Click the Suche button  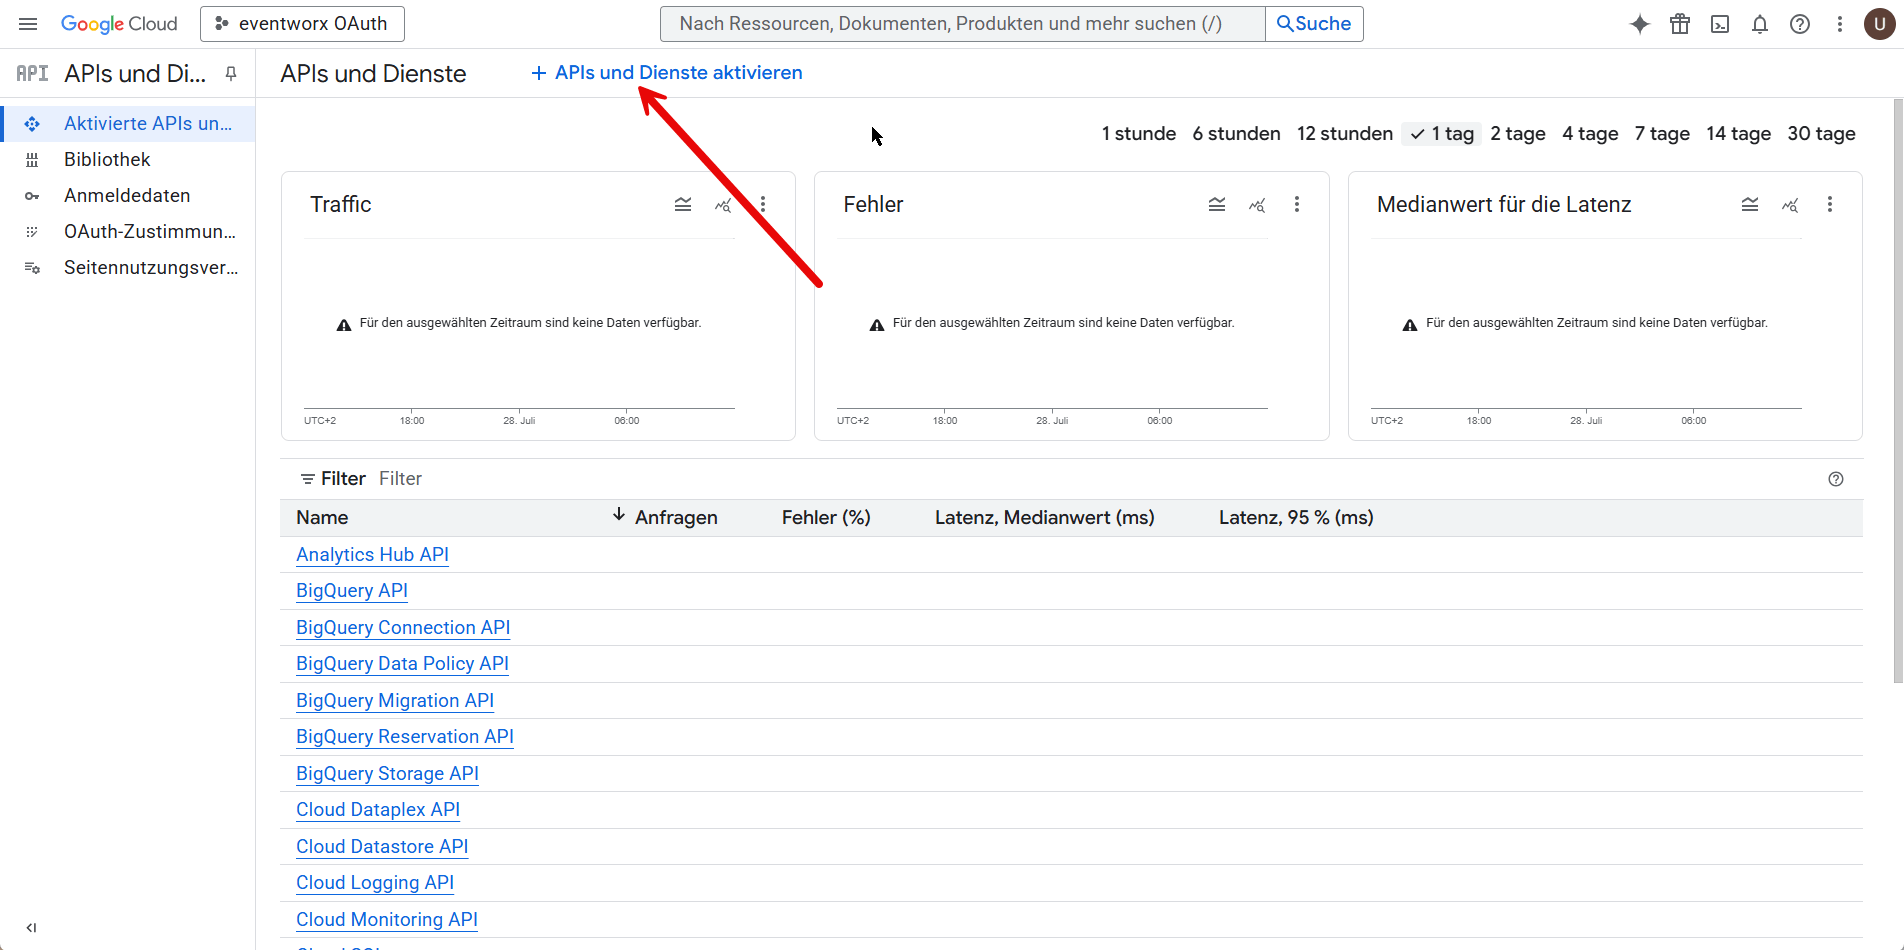tap(1314, 24)
